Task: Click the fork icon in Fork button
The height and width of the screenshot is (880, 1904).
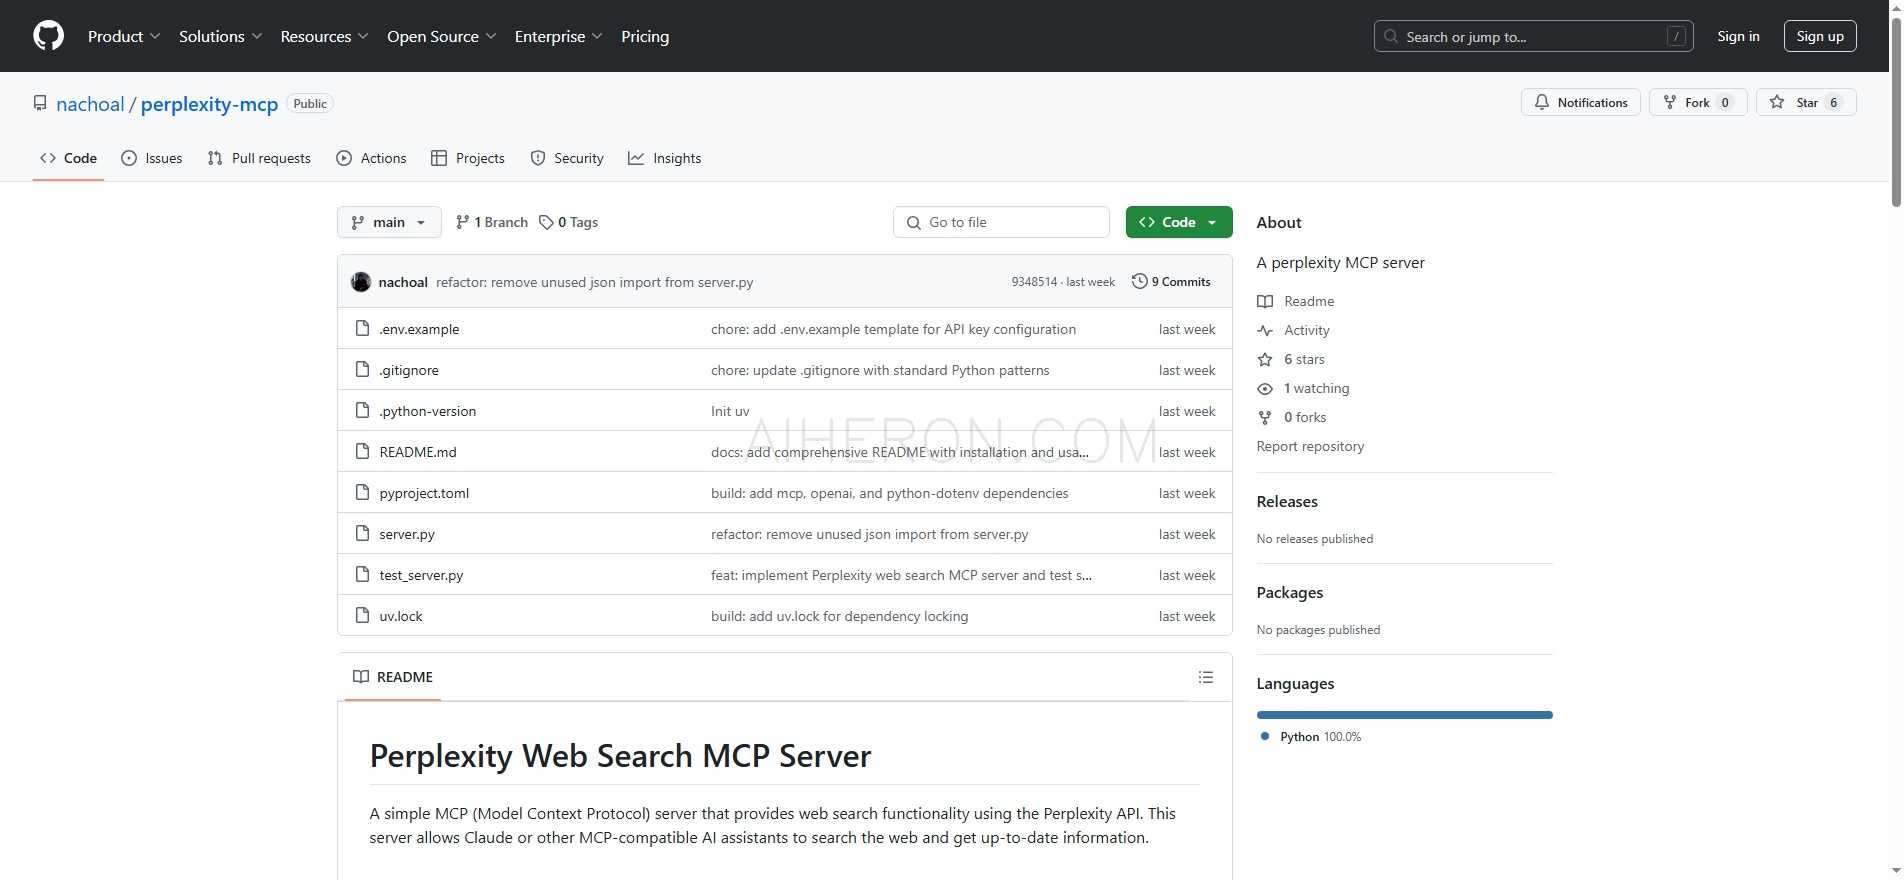Action: [1669, 102]
